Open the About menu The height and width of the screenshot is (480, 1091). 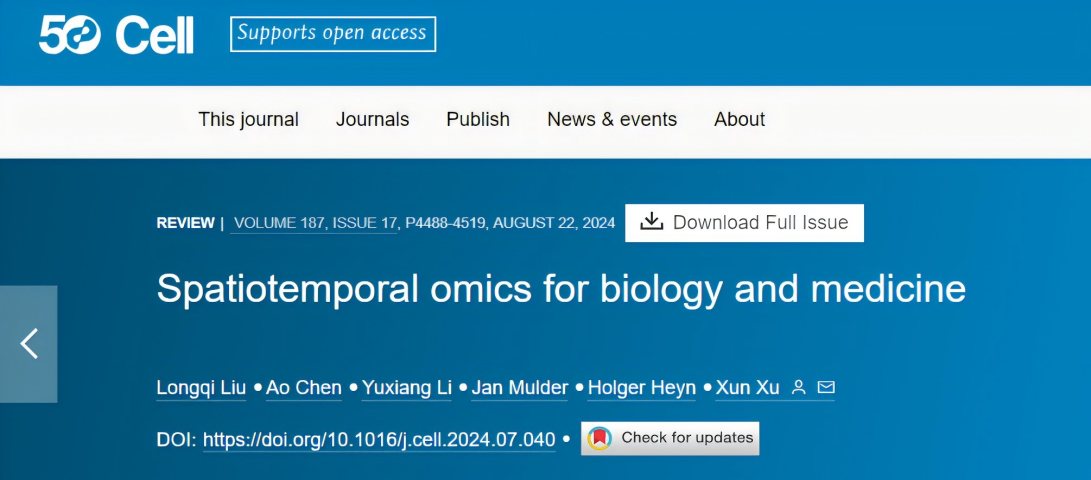(739, 120)
